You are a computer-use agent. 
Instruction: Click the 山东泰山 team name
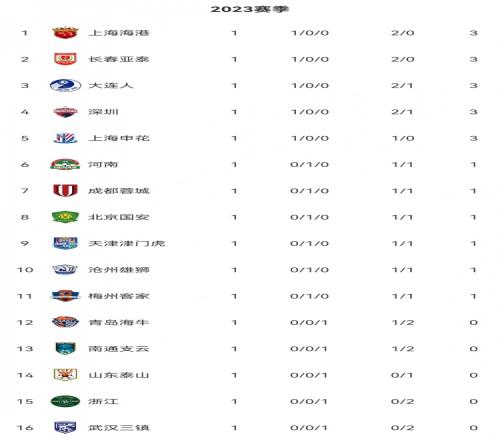click(119, 375)
